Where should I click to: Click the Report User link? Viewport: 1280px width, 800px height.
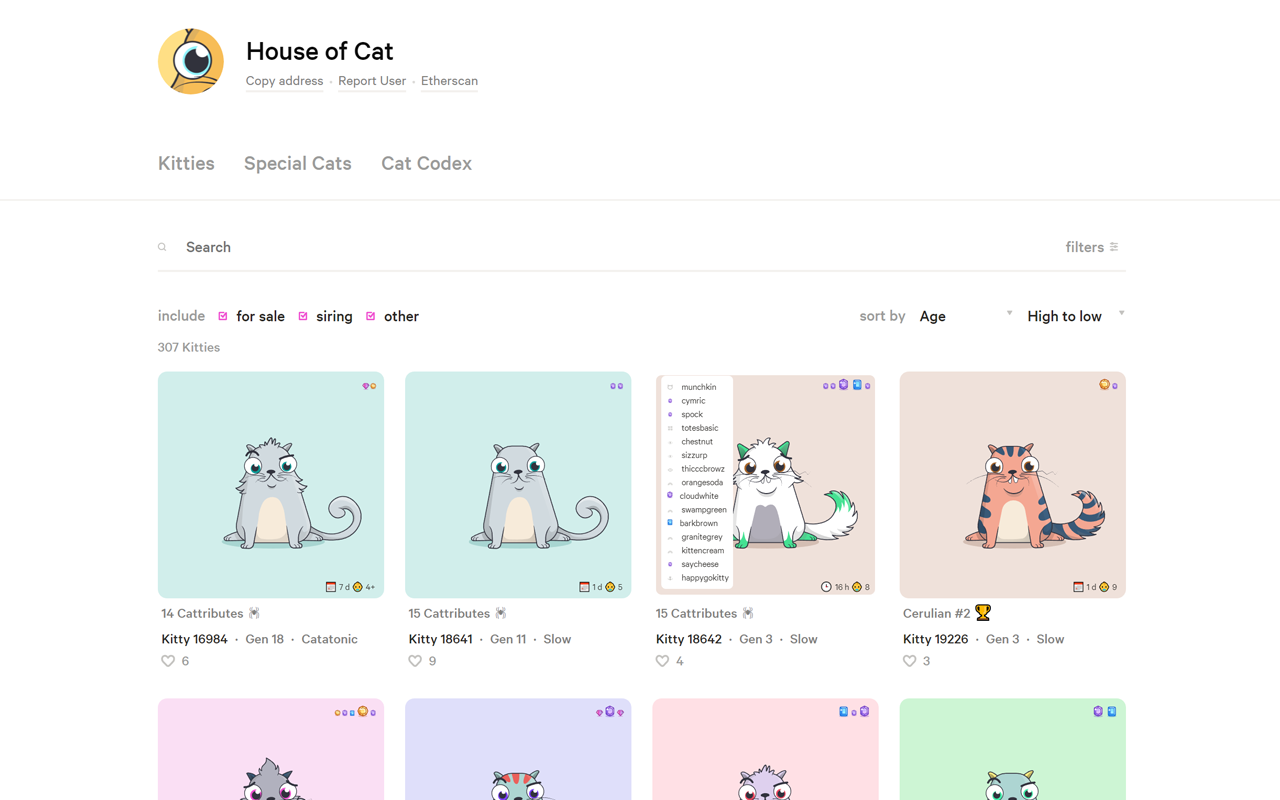pos(372,81)
